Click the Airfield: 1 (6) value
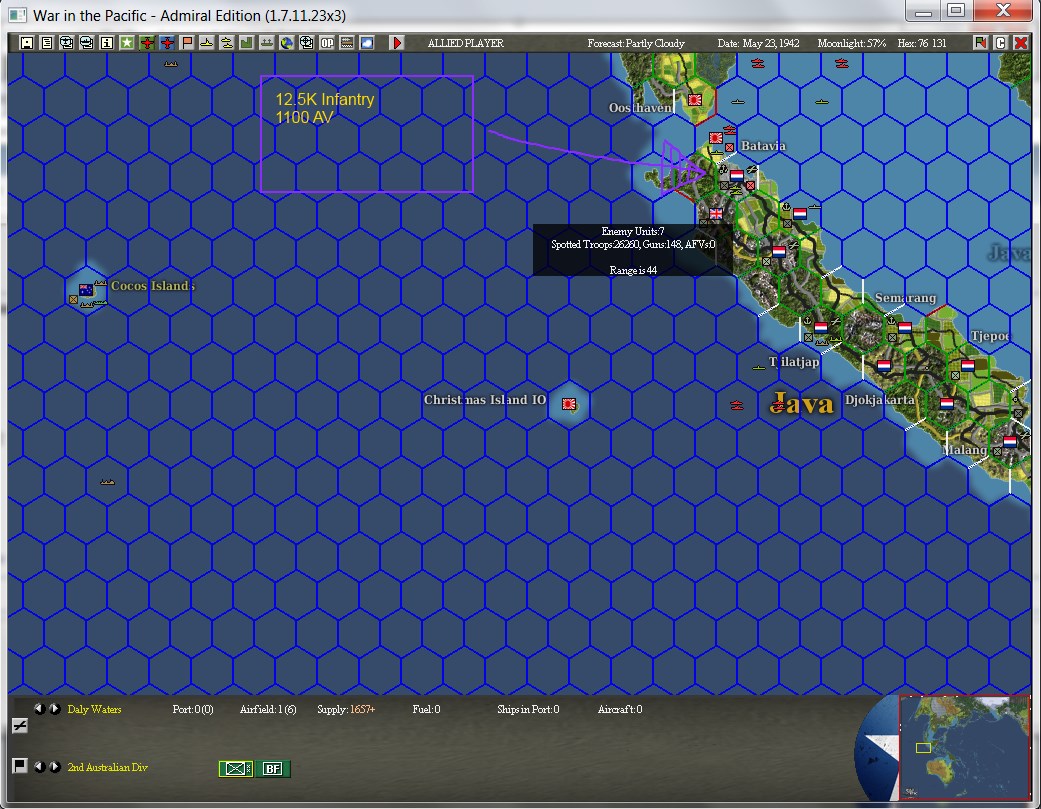The width and height of the screenshot is (1041, 809). 268,709
